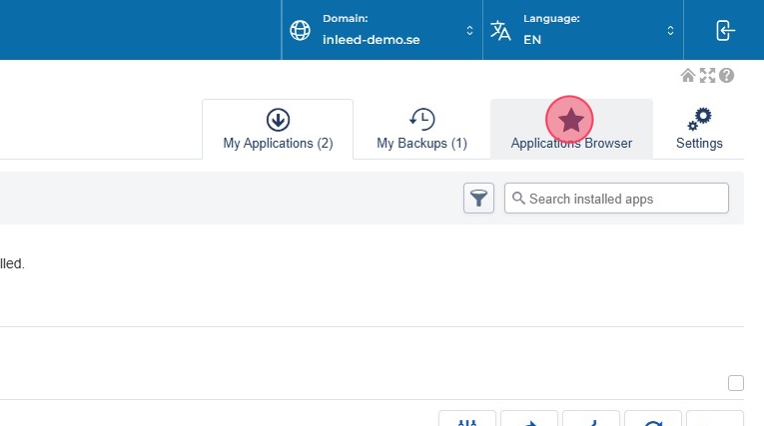Click the globe icon beside Domain
The height and width of the screenshot is (426, 764).
pos(300,30)
